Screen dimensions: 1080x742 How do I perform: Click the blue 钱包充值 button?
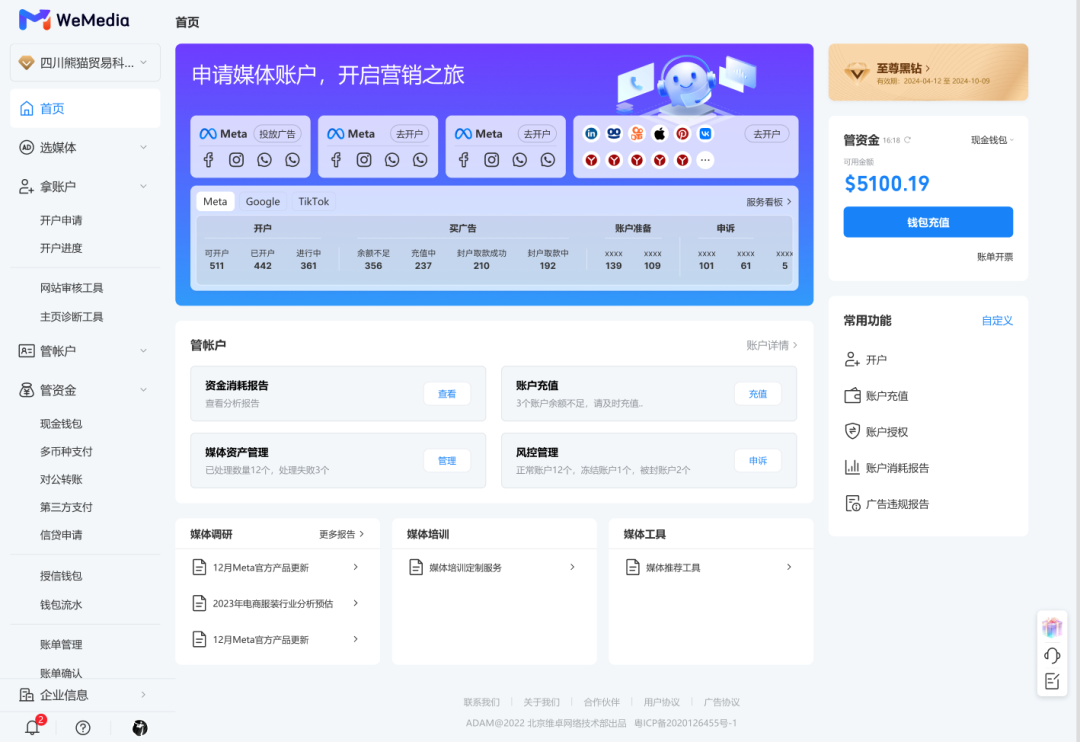(x=928, y=222)
